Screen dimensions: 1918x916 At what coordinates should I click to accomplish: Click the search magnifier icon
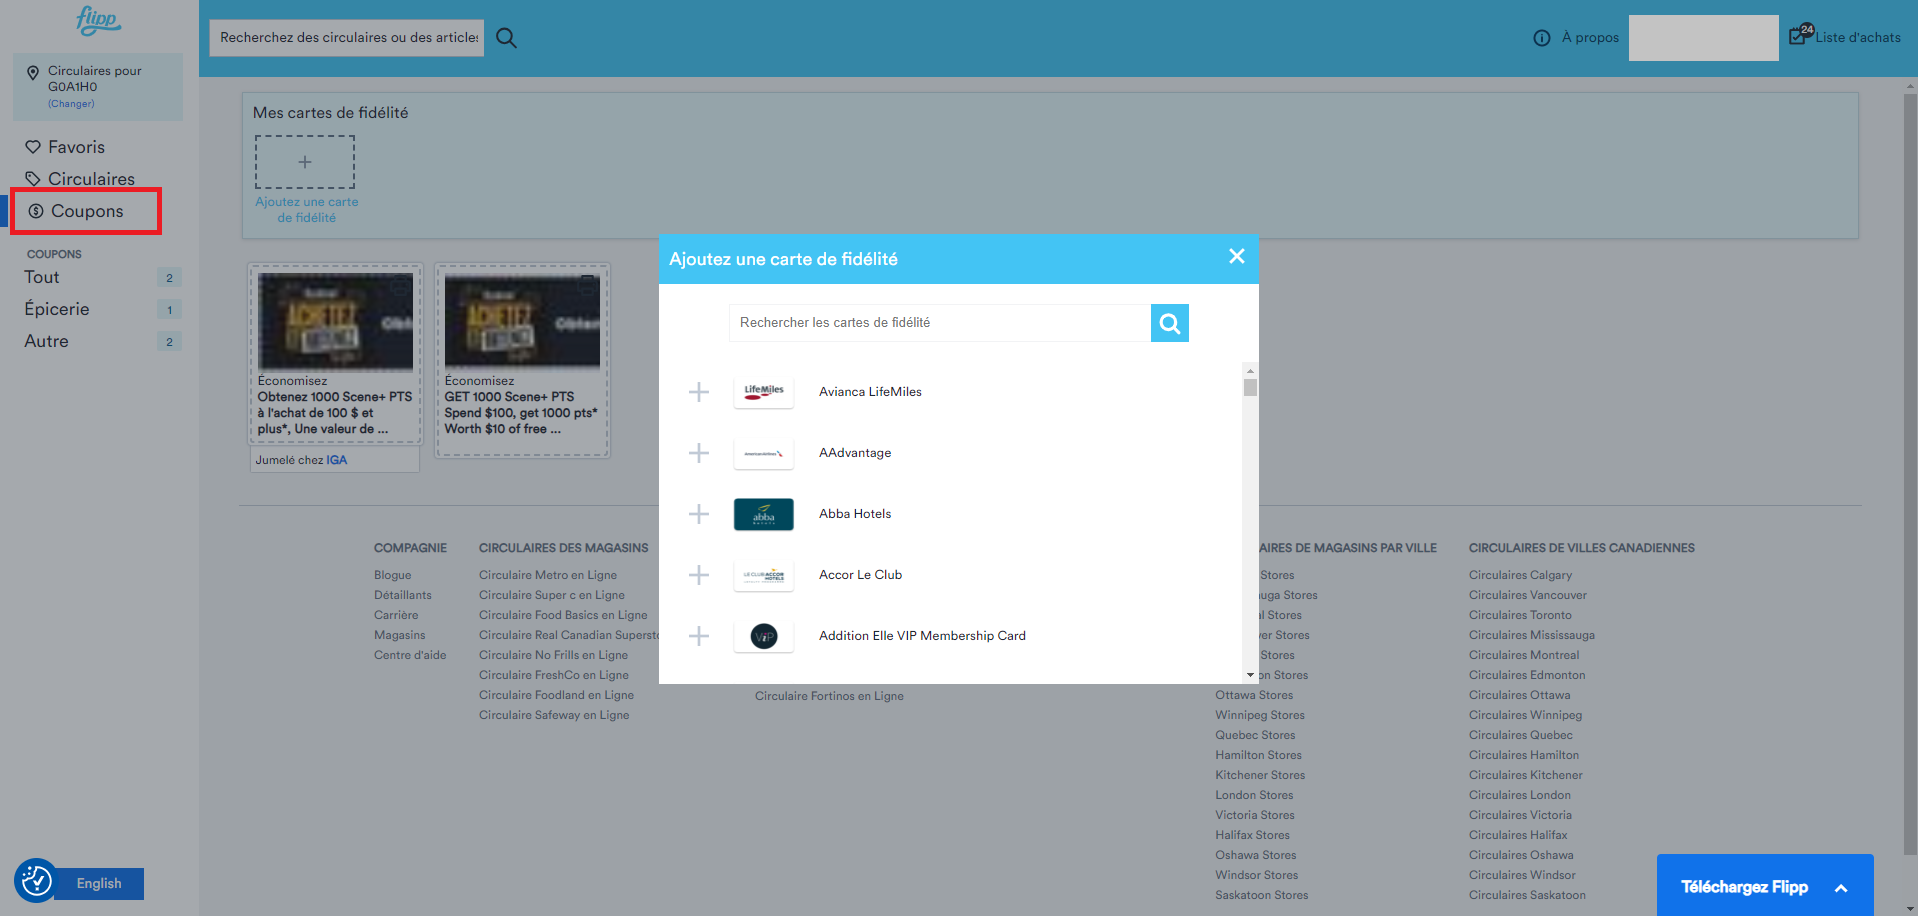coord(506,37)
